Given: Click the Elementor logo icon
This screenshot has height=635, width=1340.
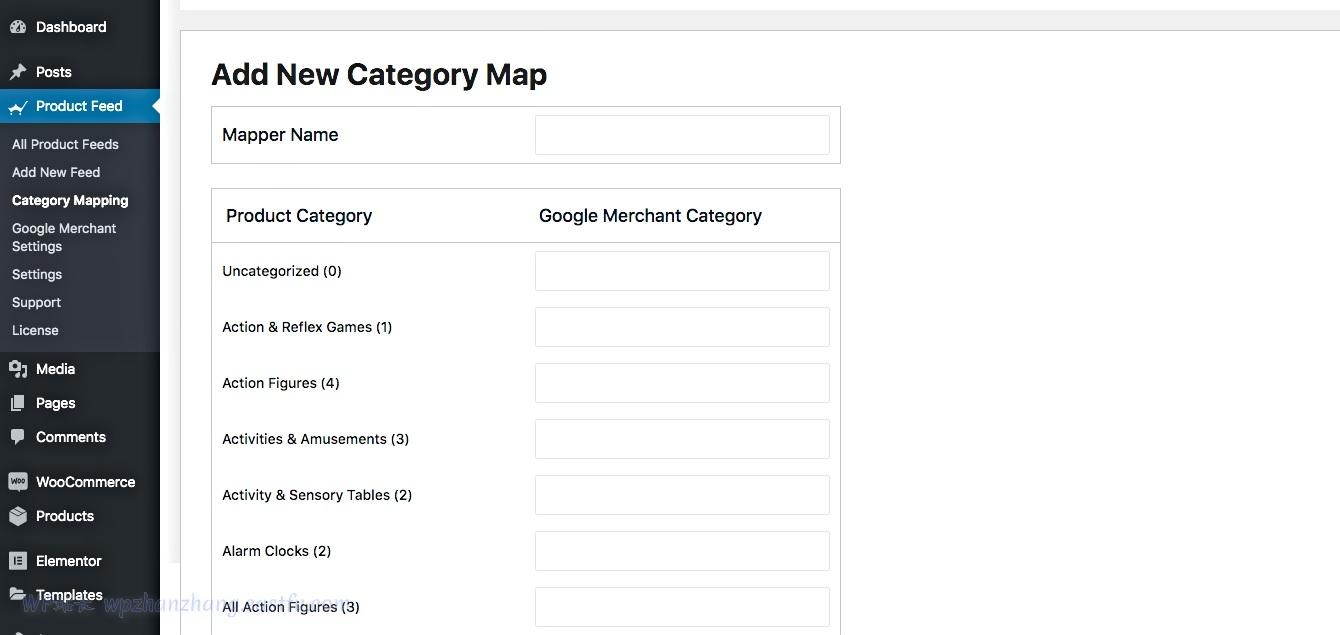Looking at the screenshot, I should [x=18, y=561].
